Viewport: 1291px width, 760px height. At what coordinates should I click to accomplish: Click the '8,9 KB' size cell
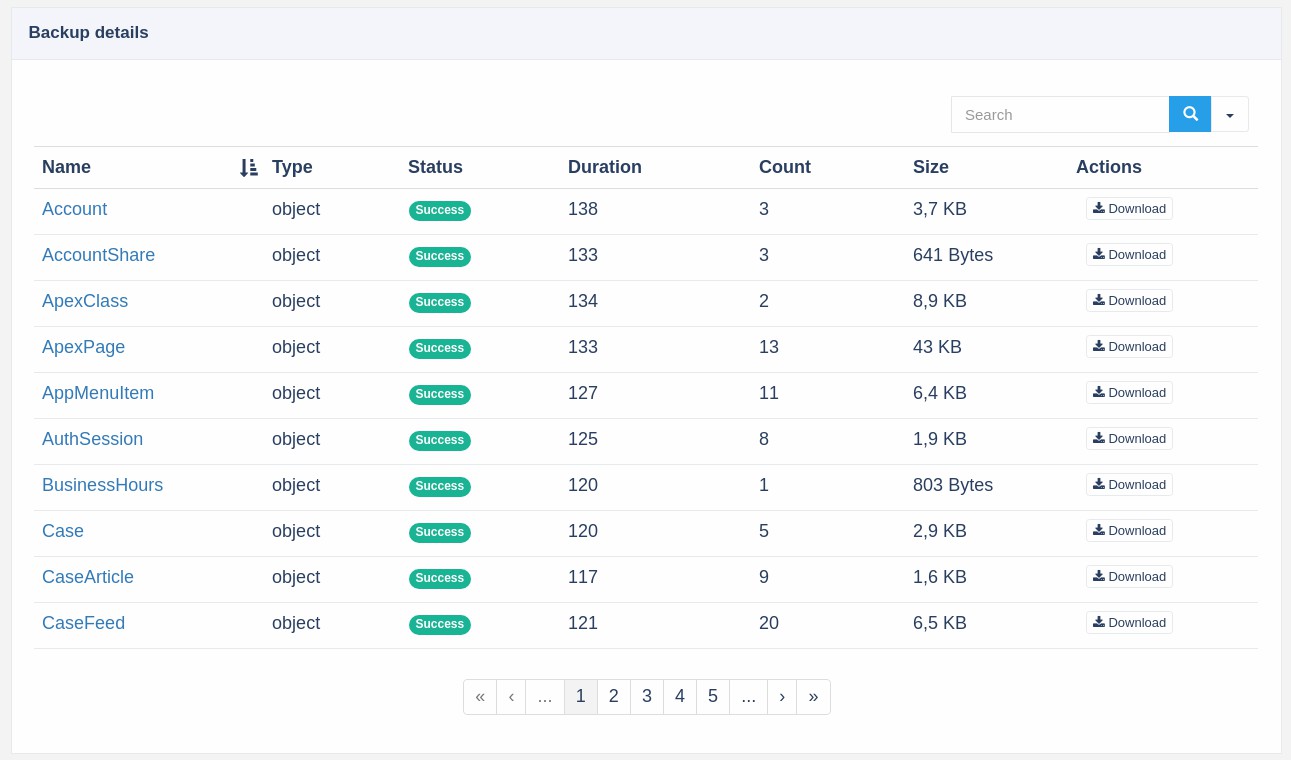coord(940,301)
